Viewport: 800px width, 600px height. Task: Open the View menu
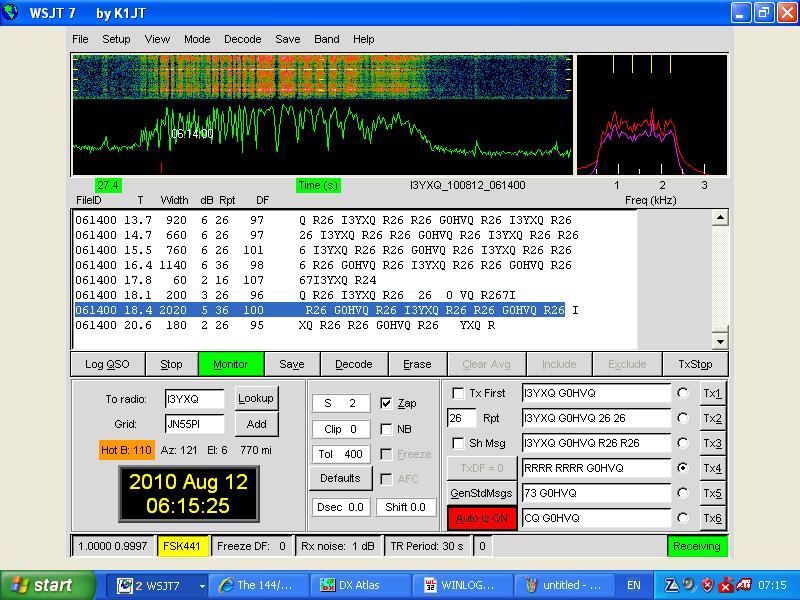tap(157, 39)
